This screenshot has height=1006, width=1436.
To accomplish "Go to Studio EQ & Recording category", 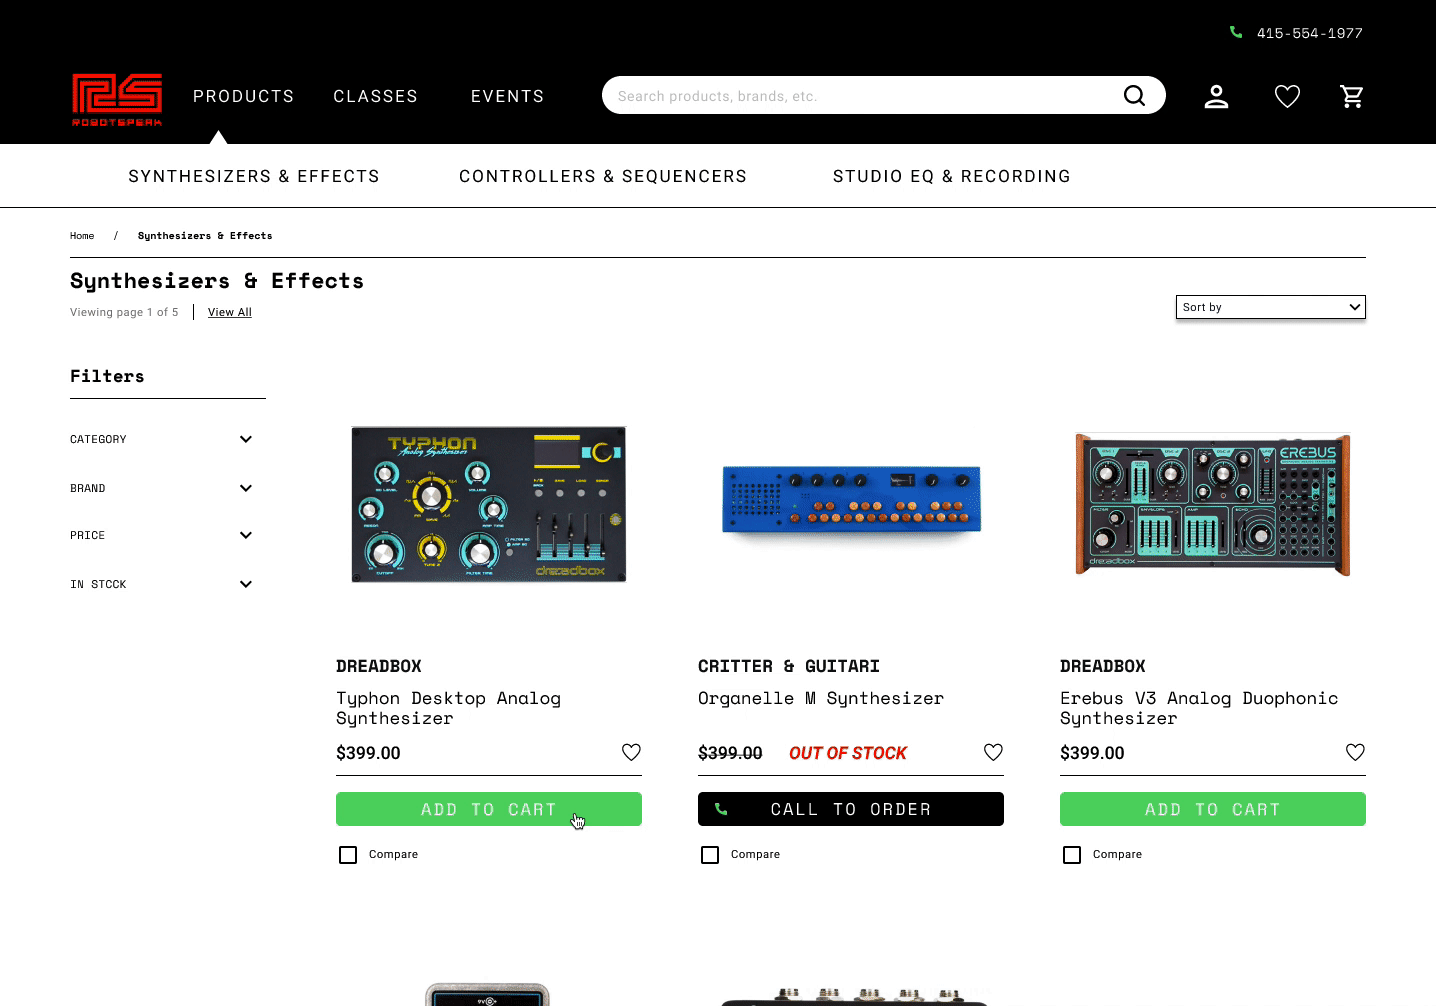I will pyautogui.click(x=952, y=176).
